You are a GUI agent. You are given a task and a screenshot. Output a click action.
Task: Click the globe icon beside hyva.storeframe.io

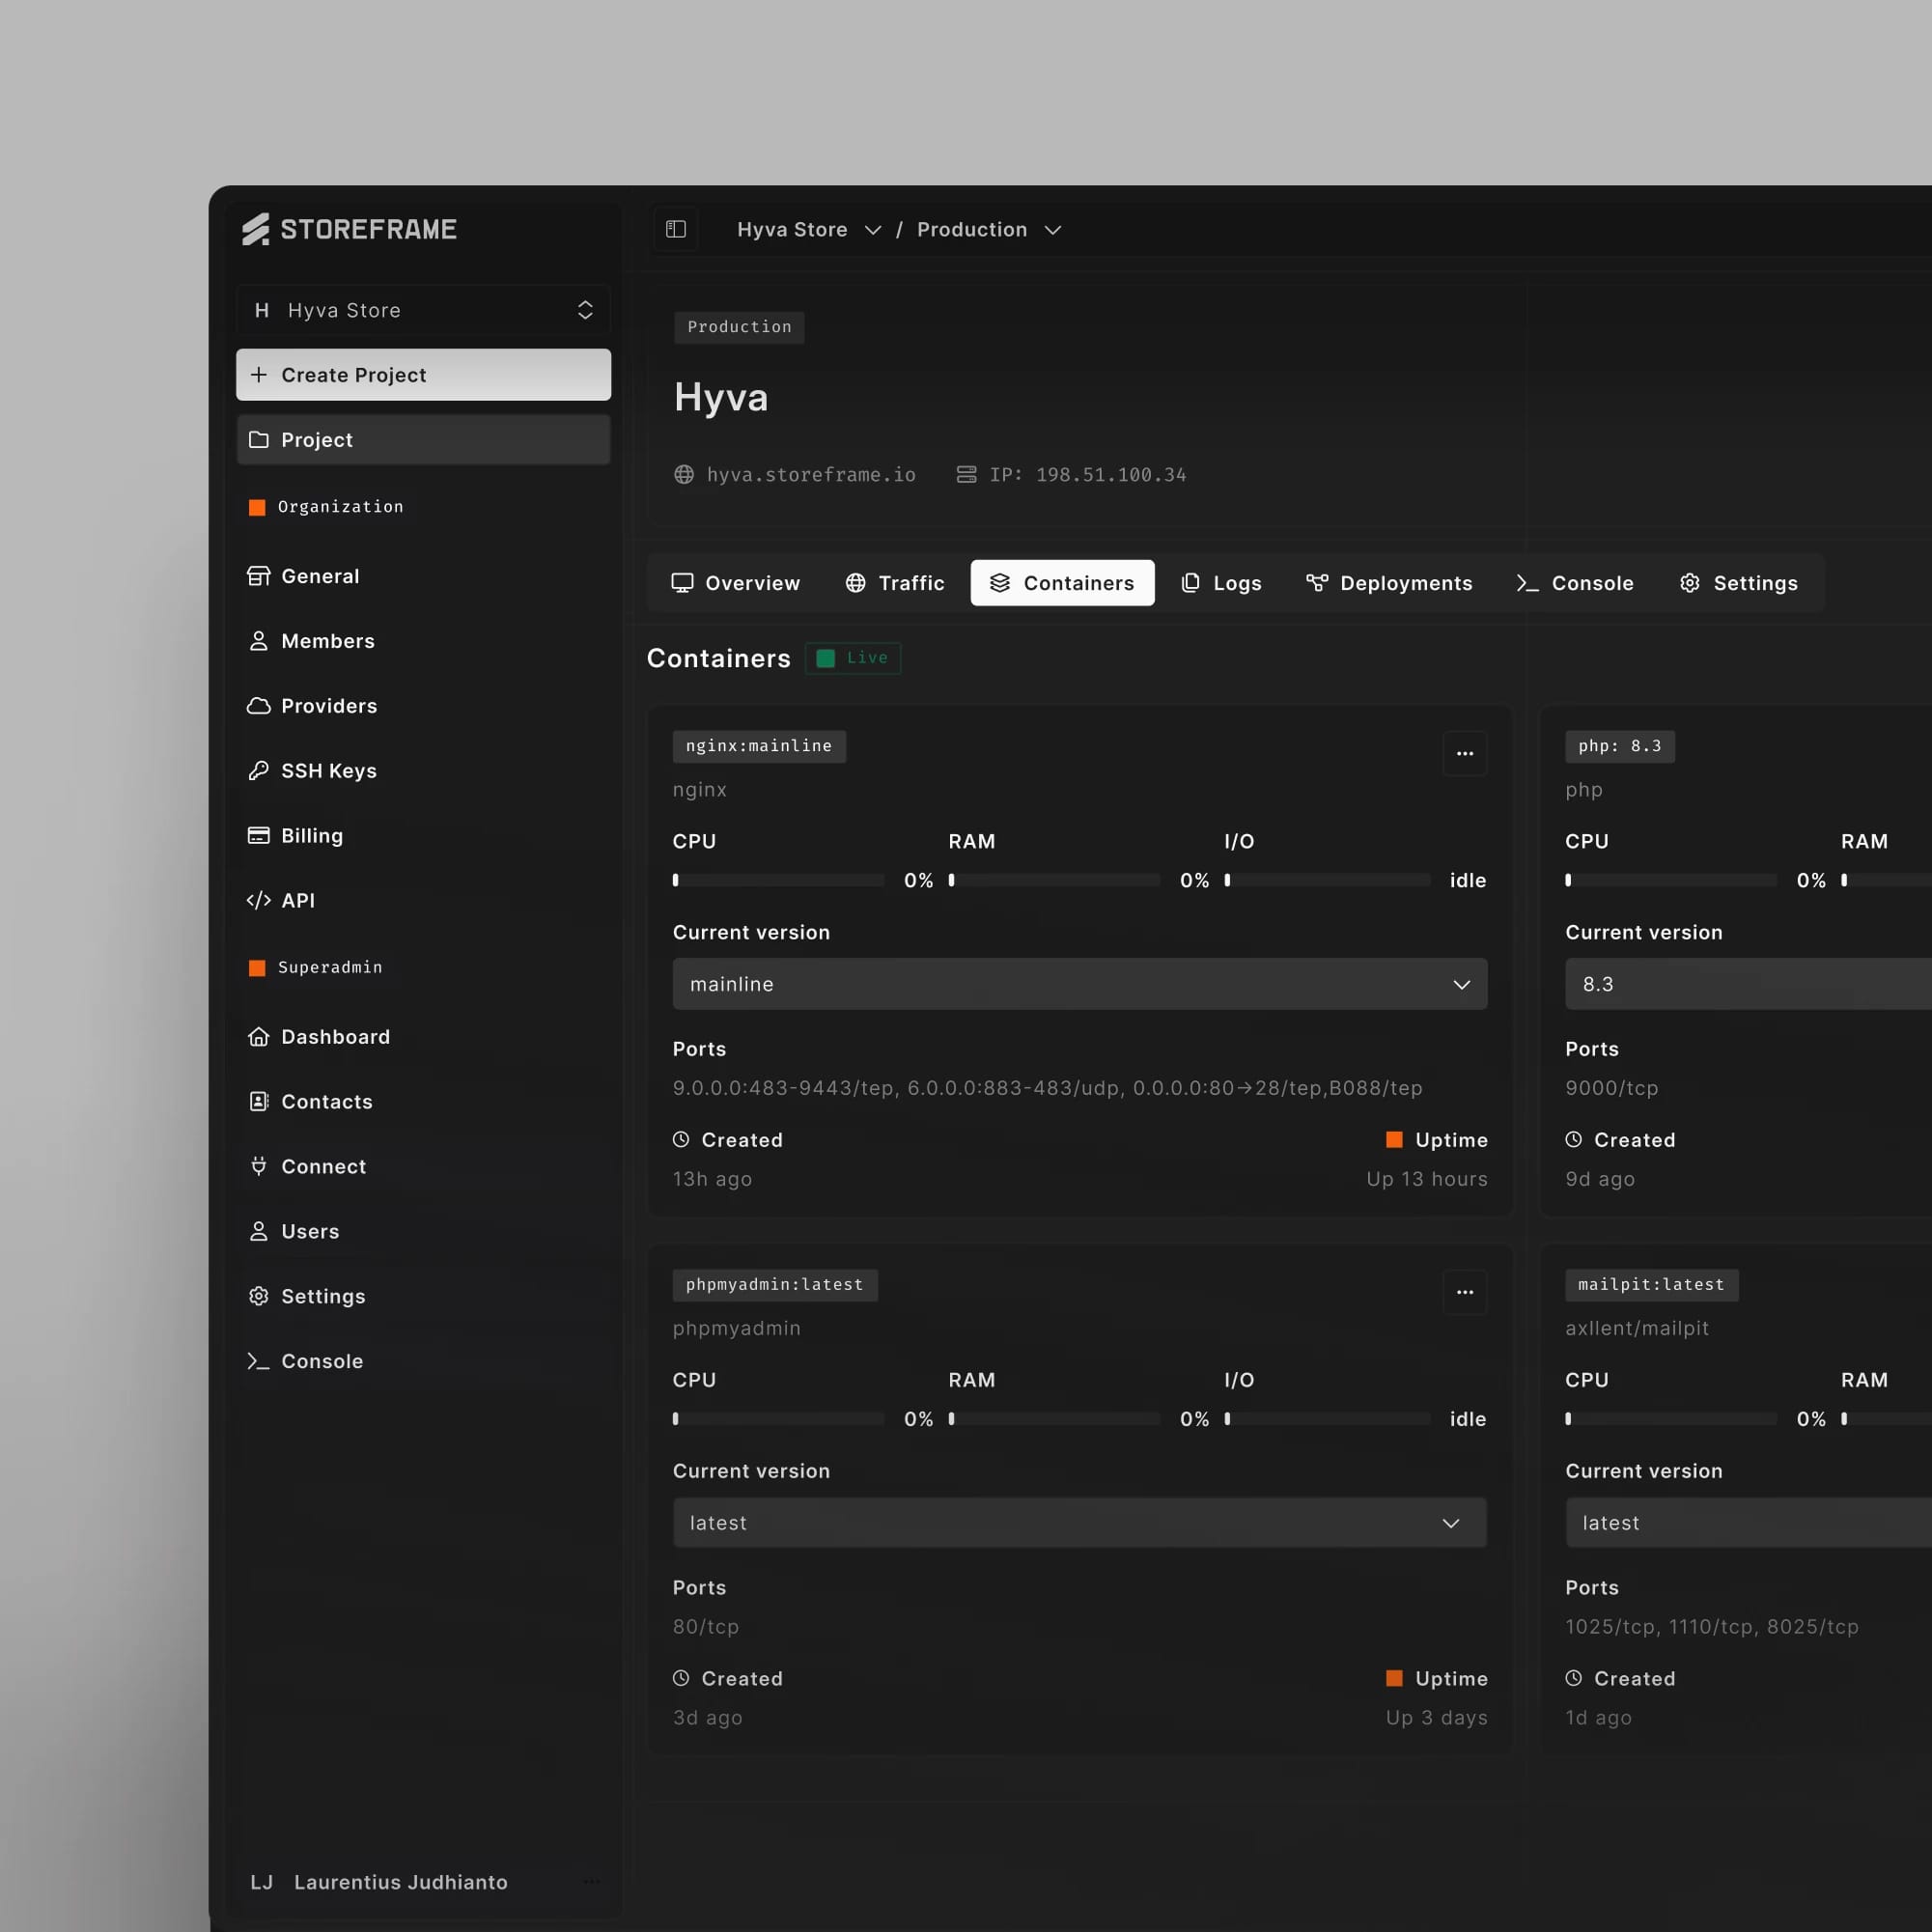[684, 474]
